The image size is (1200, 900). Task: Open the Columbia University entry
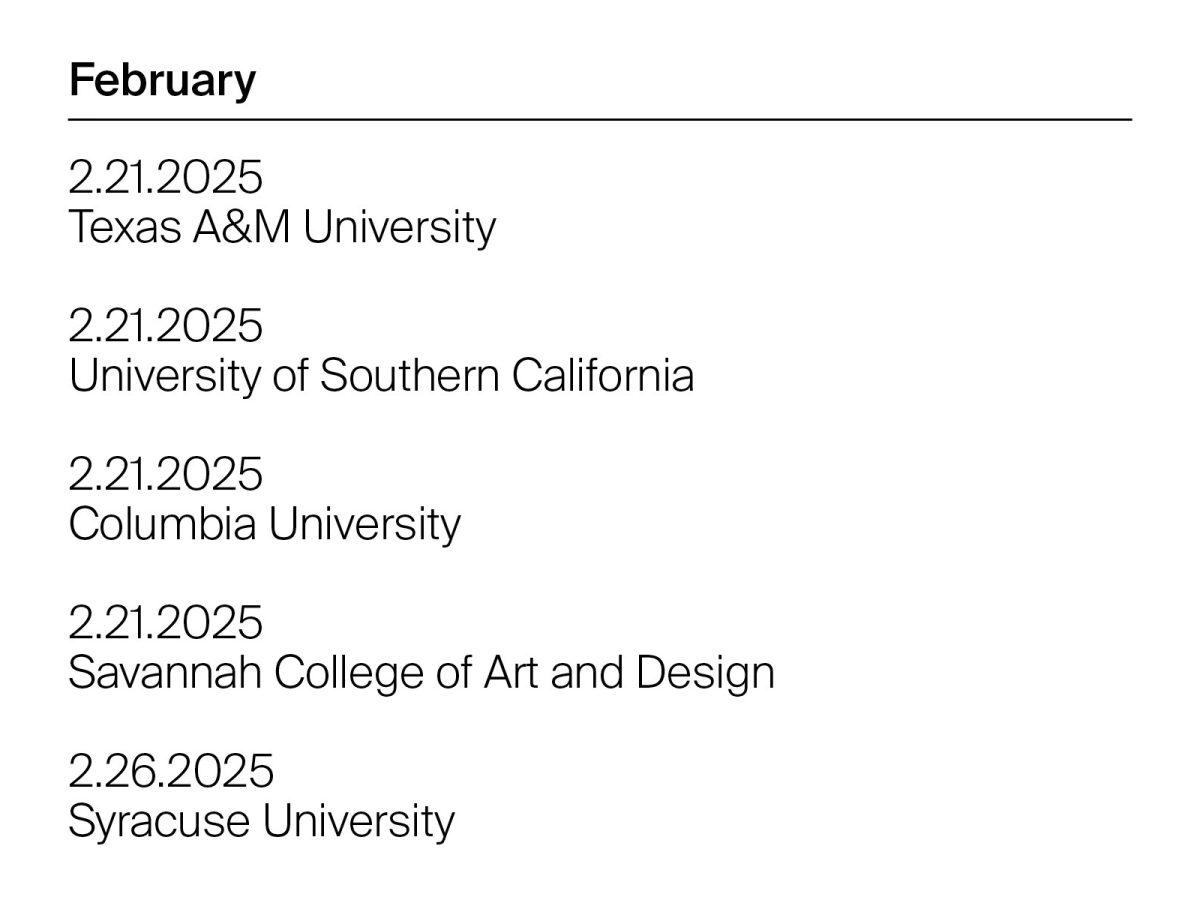[x=264, y=524]
